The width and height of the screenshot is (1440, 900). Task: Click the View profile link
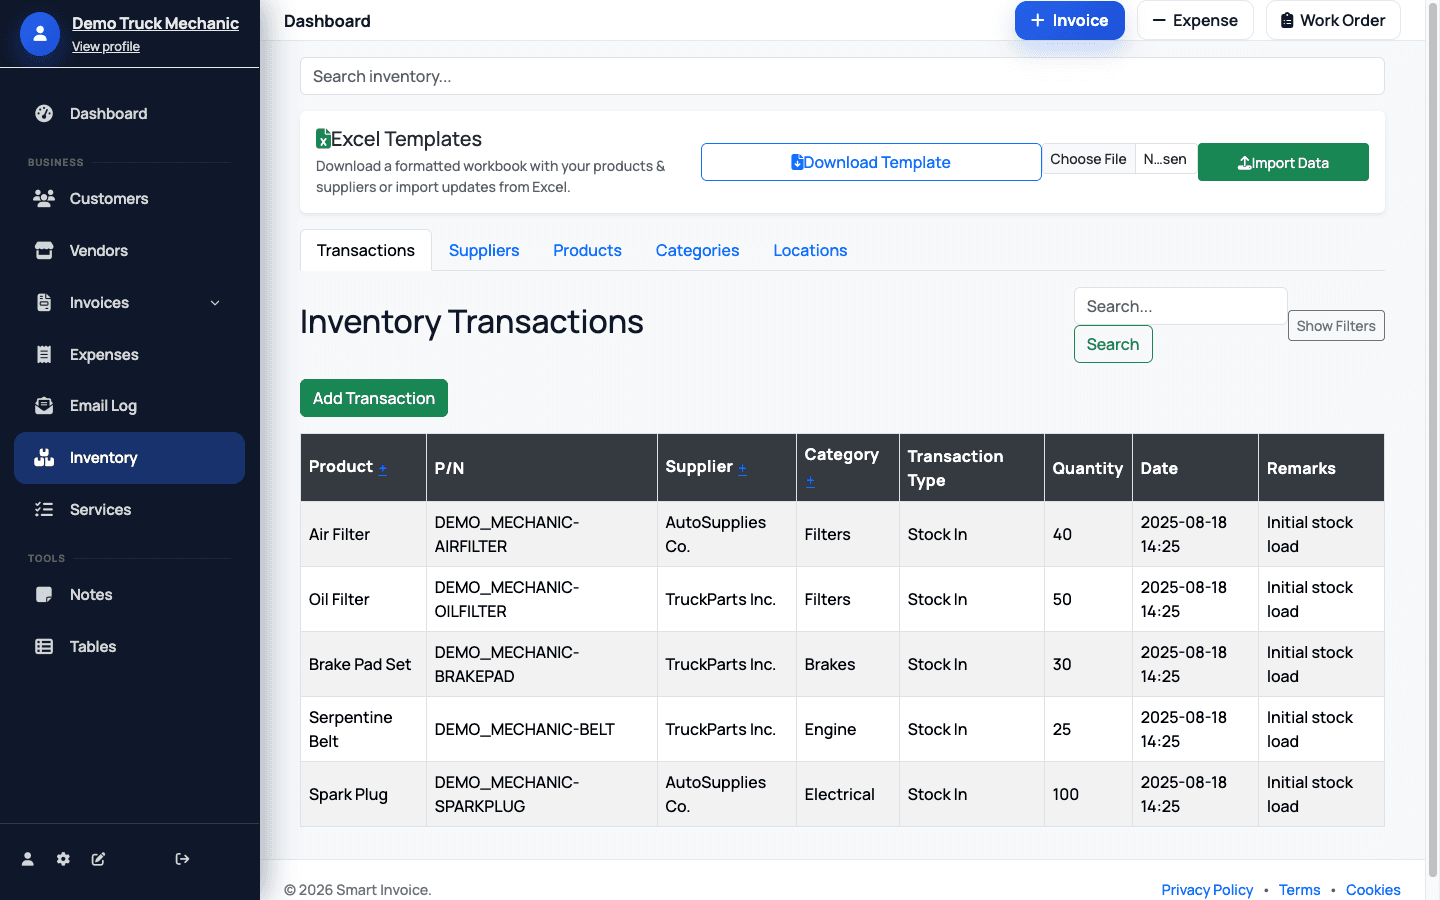coord(106,47)
